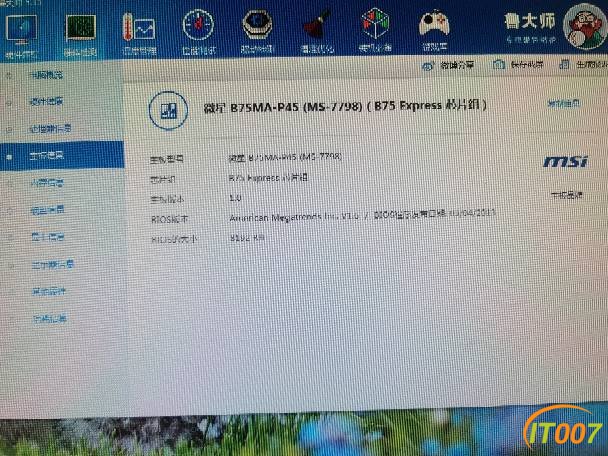Image resolution: width=608 pixels, height=456 pixels.
Task: Launch performance test gauge icon
Action: [198, 26]
